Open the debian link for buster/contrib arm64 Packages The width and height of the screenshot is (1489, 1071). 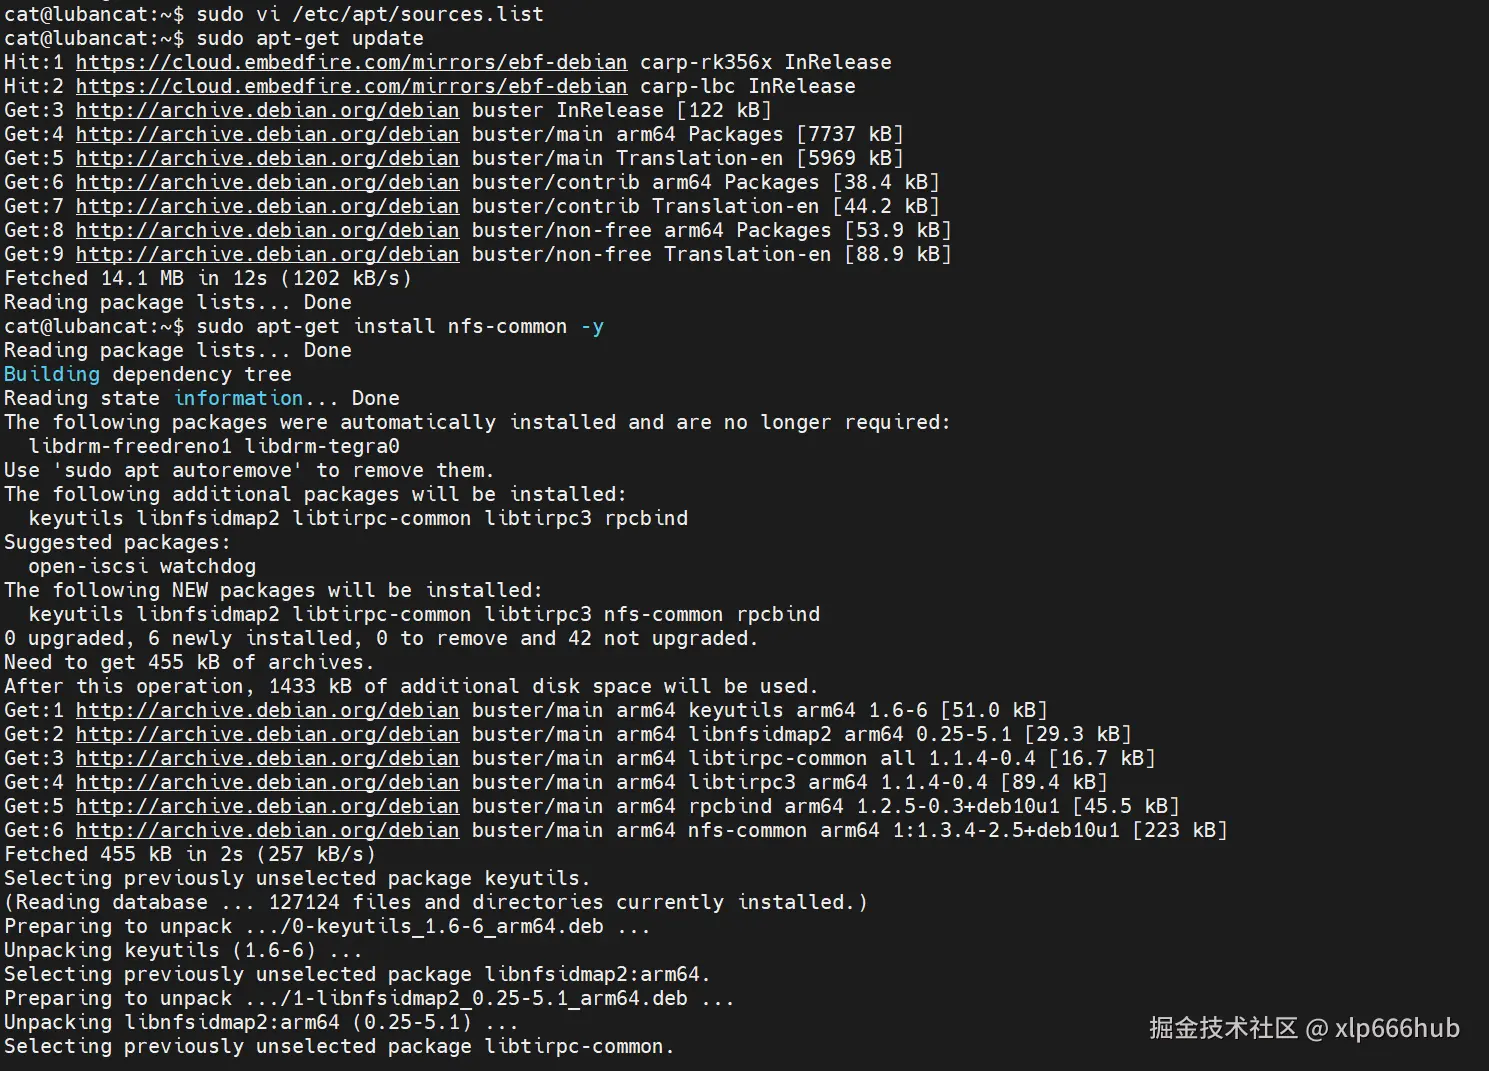coord(267,182)
